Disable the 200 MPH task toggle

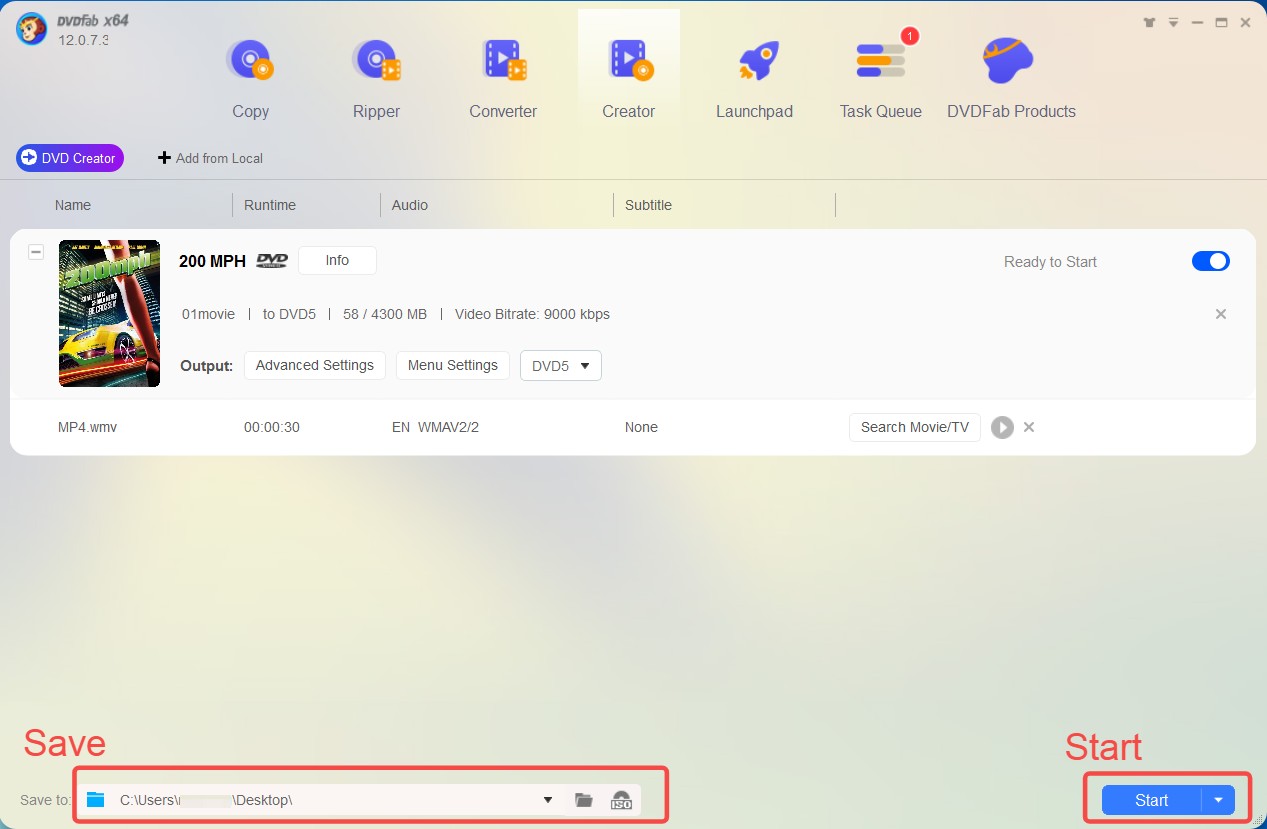click(x=1210, y=261)
